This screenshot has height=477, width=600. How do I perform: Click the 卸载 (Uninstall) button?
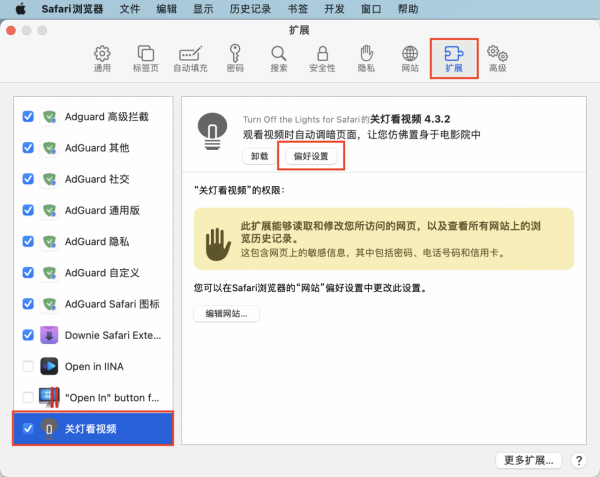pos(259,156)
